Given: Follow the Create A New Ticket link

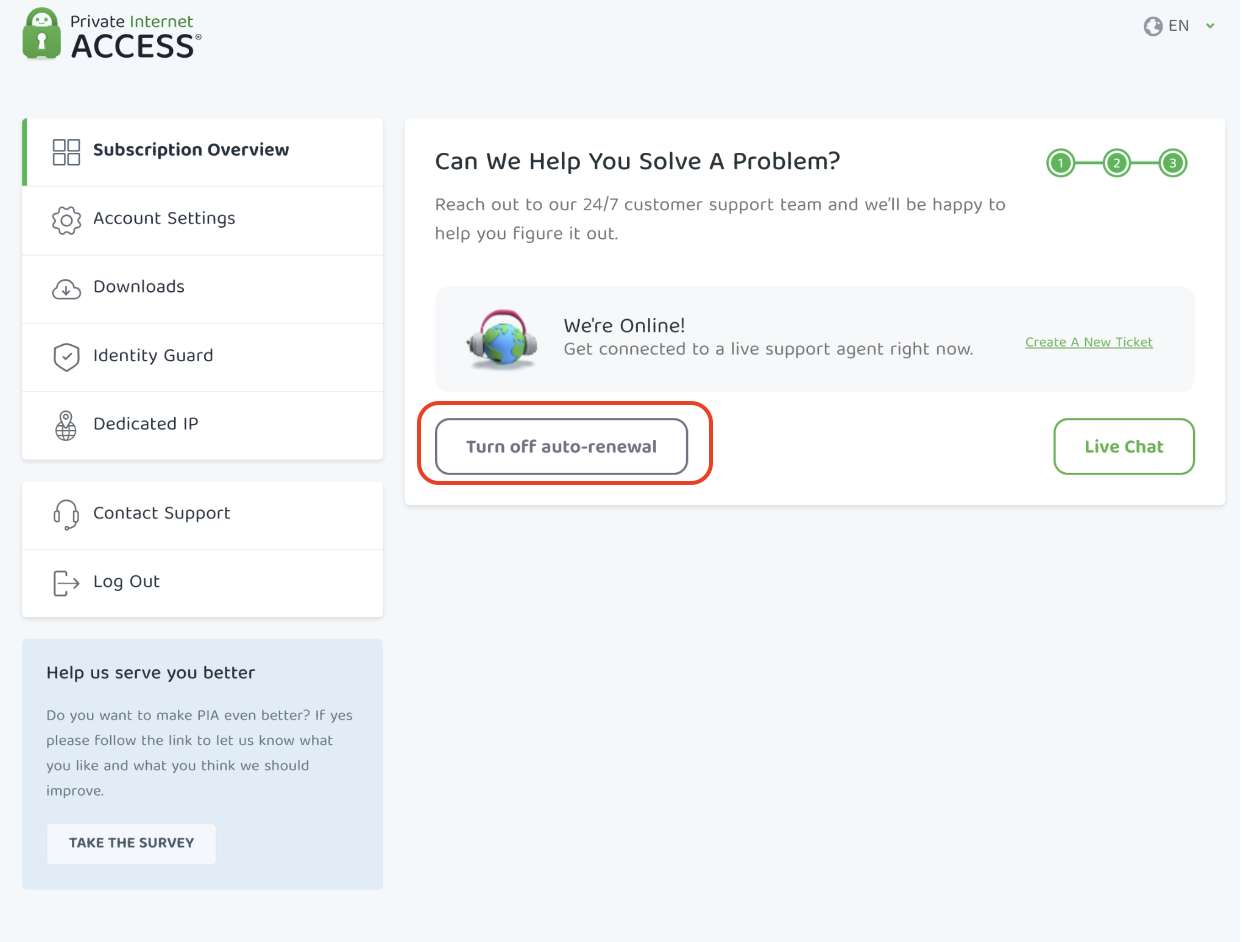Looking at the screenshot, I should tap(1088, 342).
